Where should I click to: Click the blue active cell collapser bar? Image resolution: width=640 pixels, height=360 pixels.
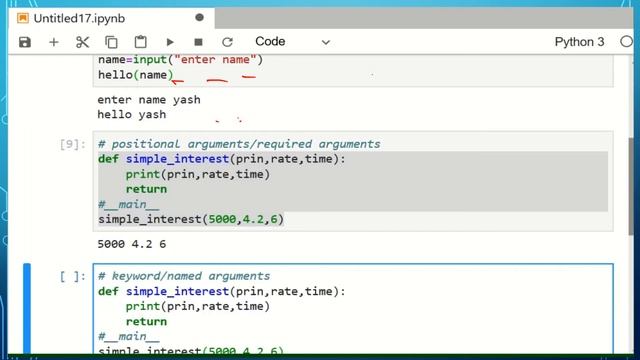click(x=27, y=309)
